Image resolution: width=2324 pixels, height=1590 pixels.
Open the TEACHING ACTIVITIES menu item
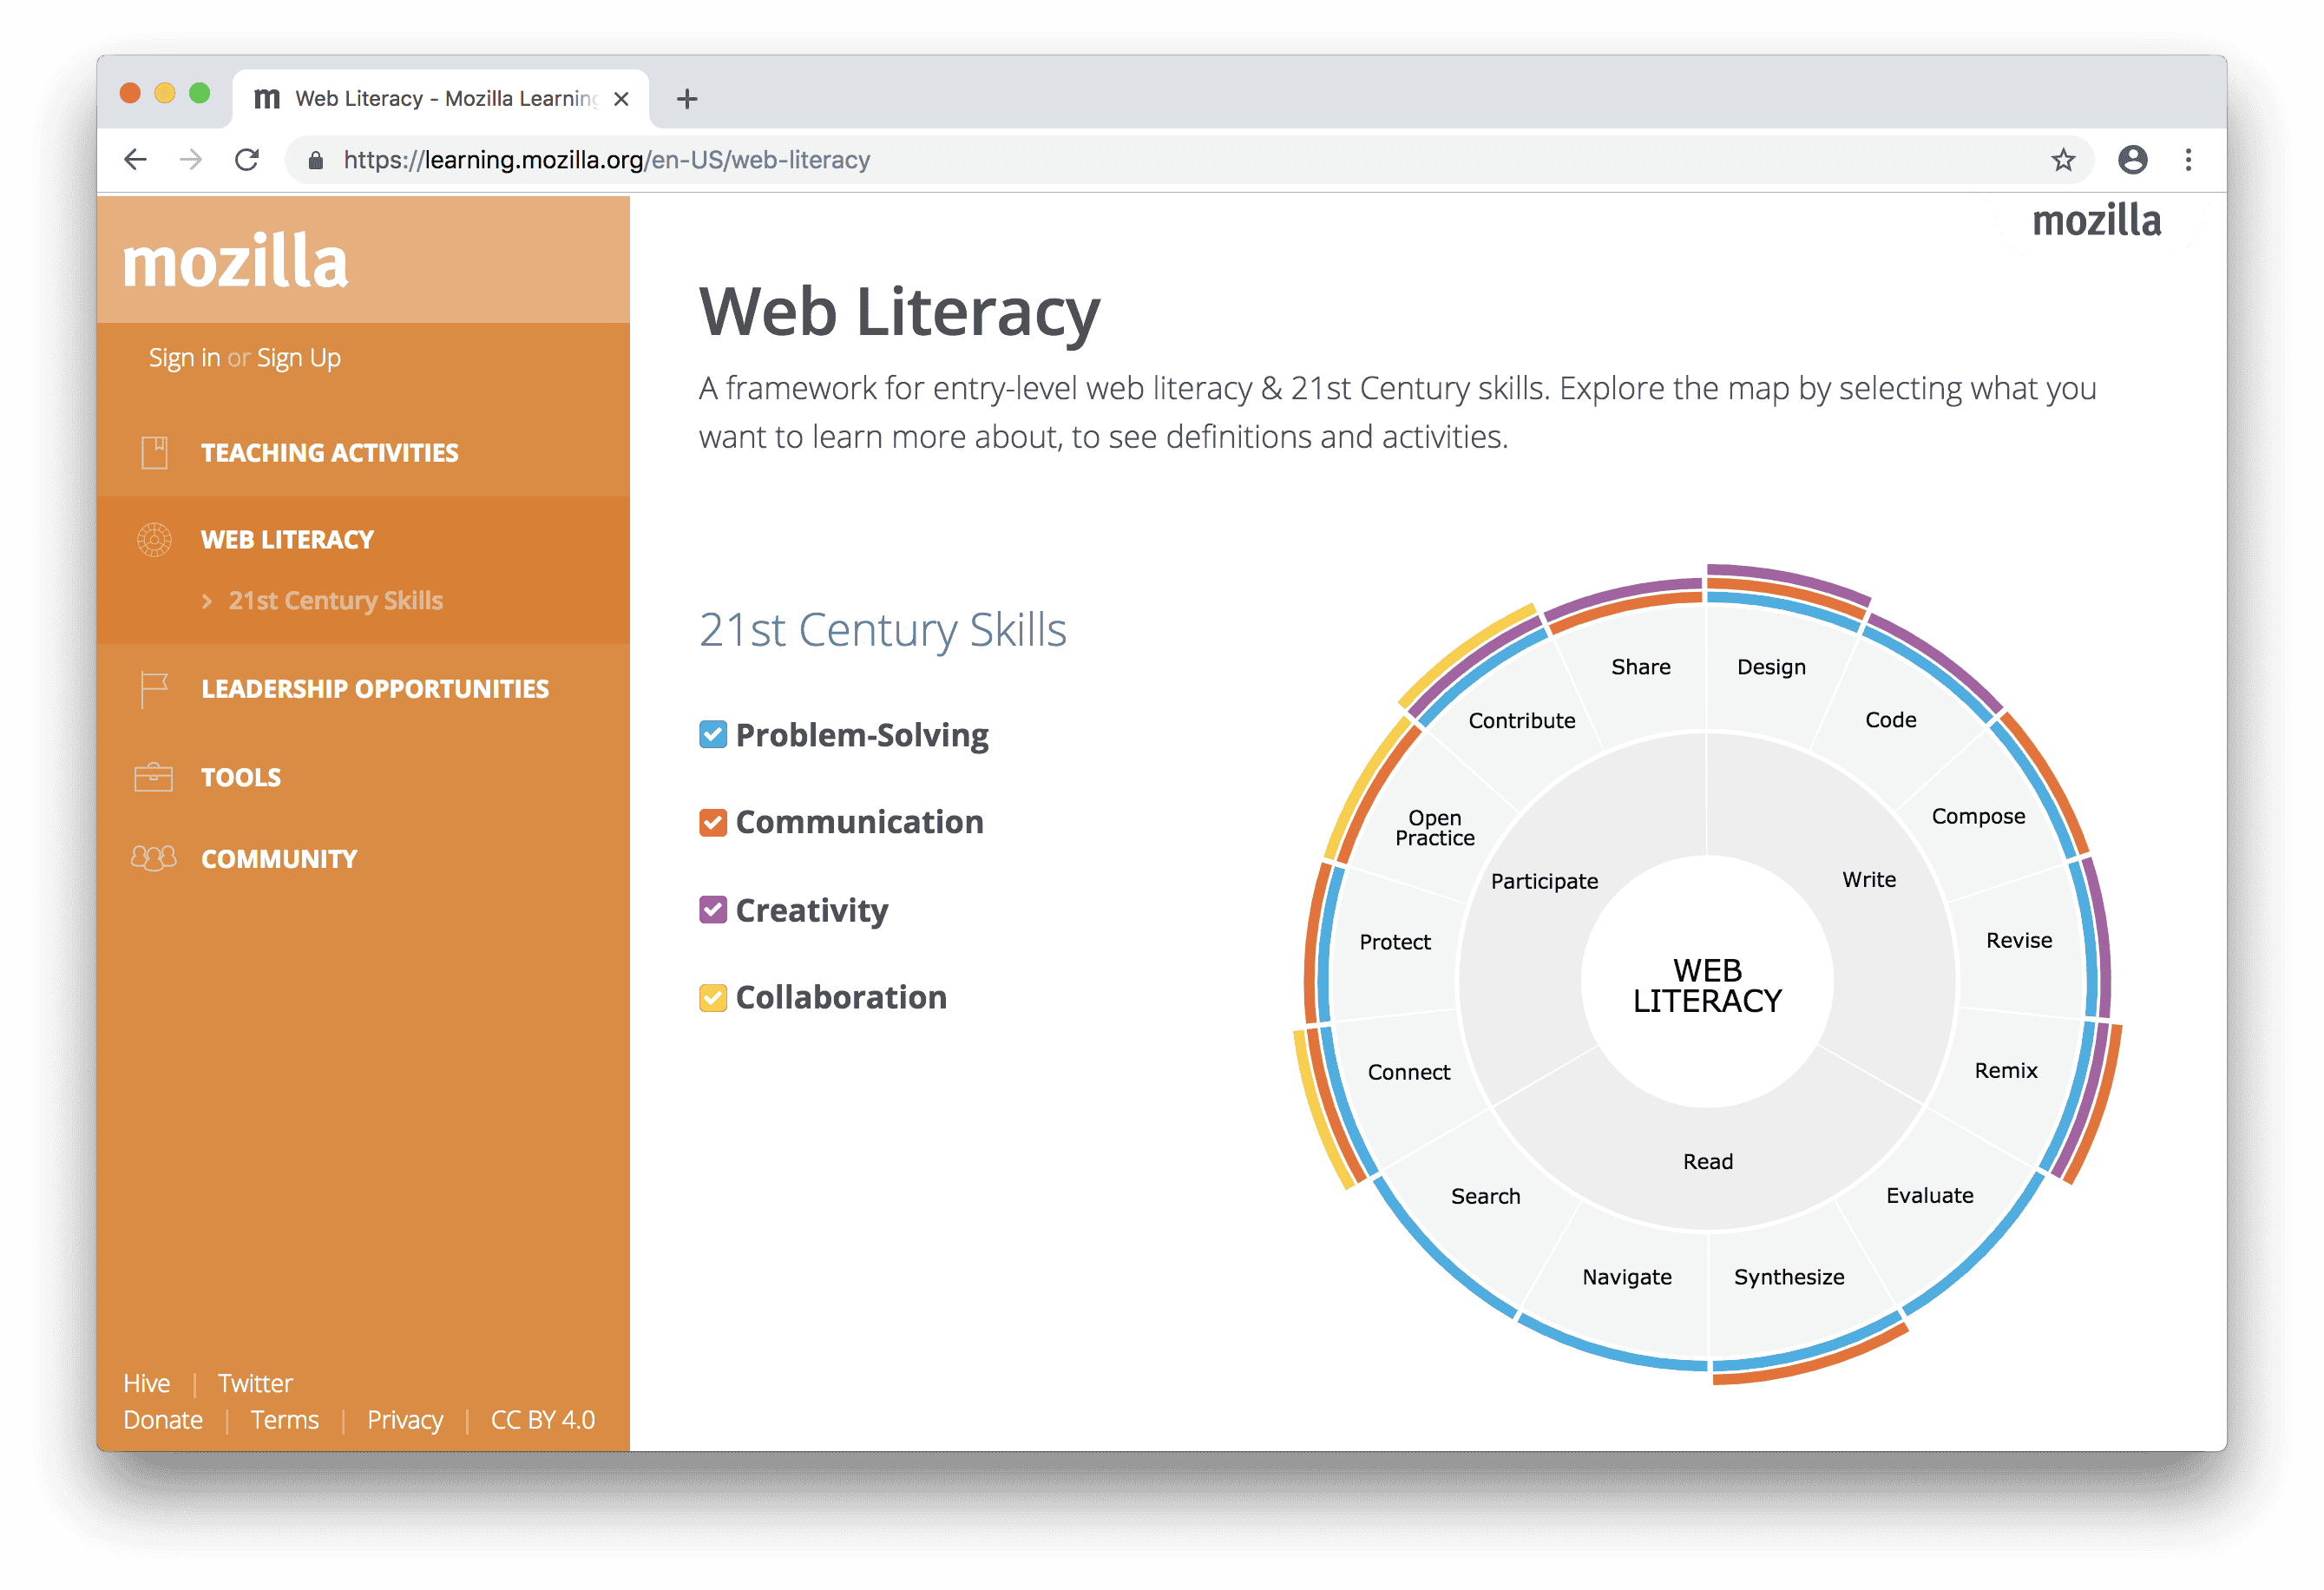330,453
